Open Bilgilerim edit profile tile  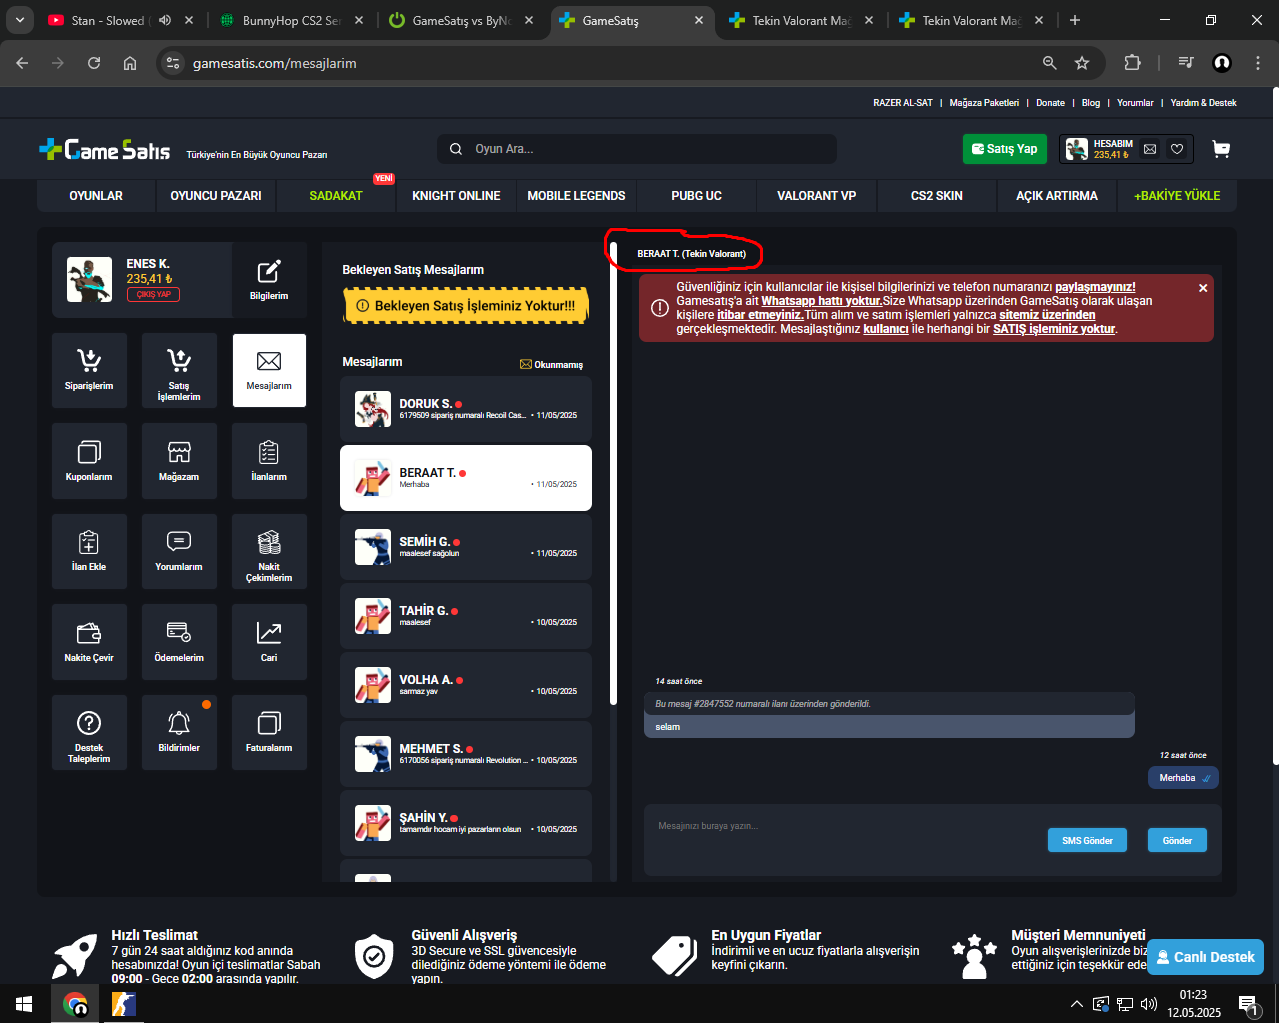click(269, 280)
